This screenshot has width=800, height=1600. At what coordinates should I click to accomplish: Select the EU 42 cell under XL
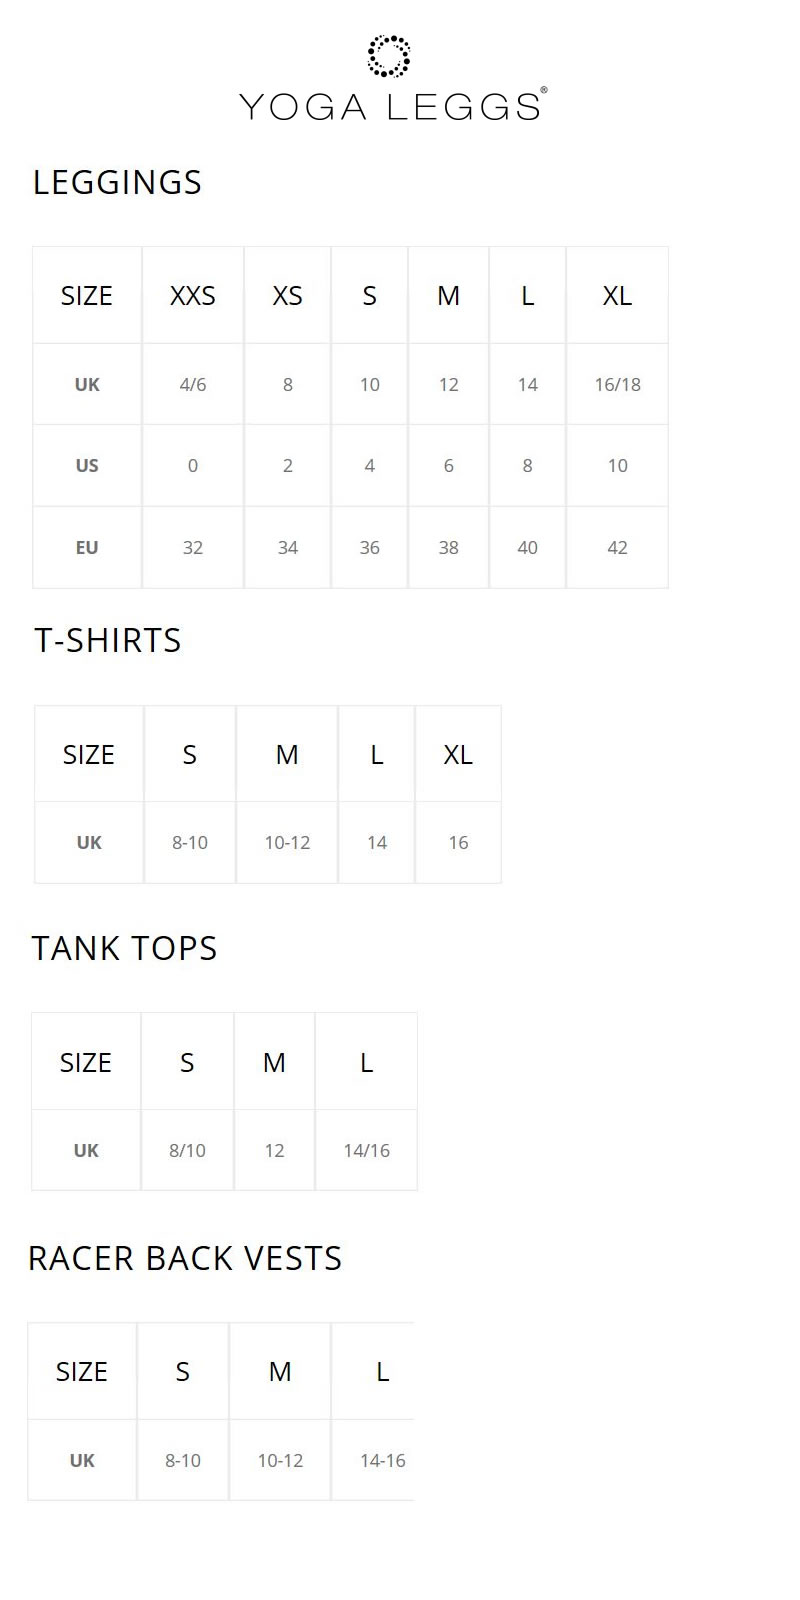pos(617,547)
